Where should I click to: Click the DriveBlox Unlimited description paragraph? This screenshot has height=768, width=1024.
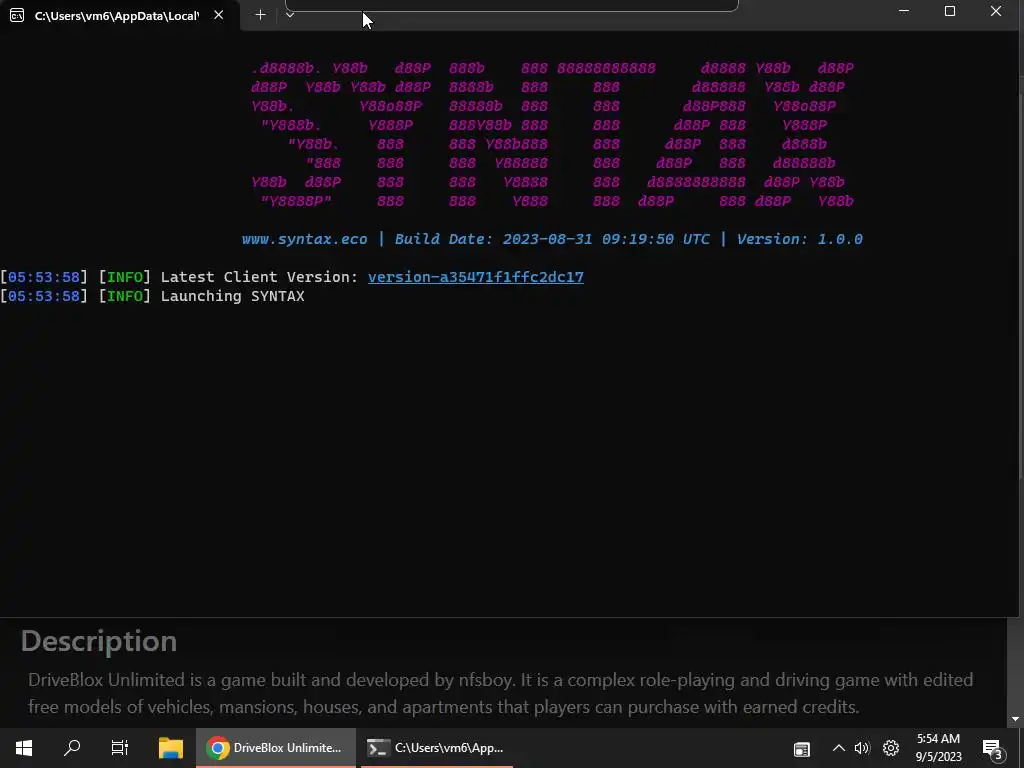point(501,693)
